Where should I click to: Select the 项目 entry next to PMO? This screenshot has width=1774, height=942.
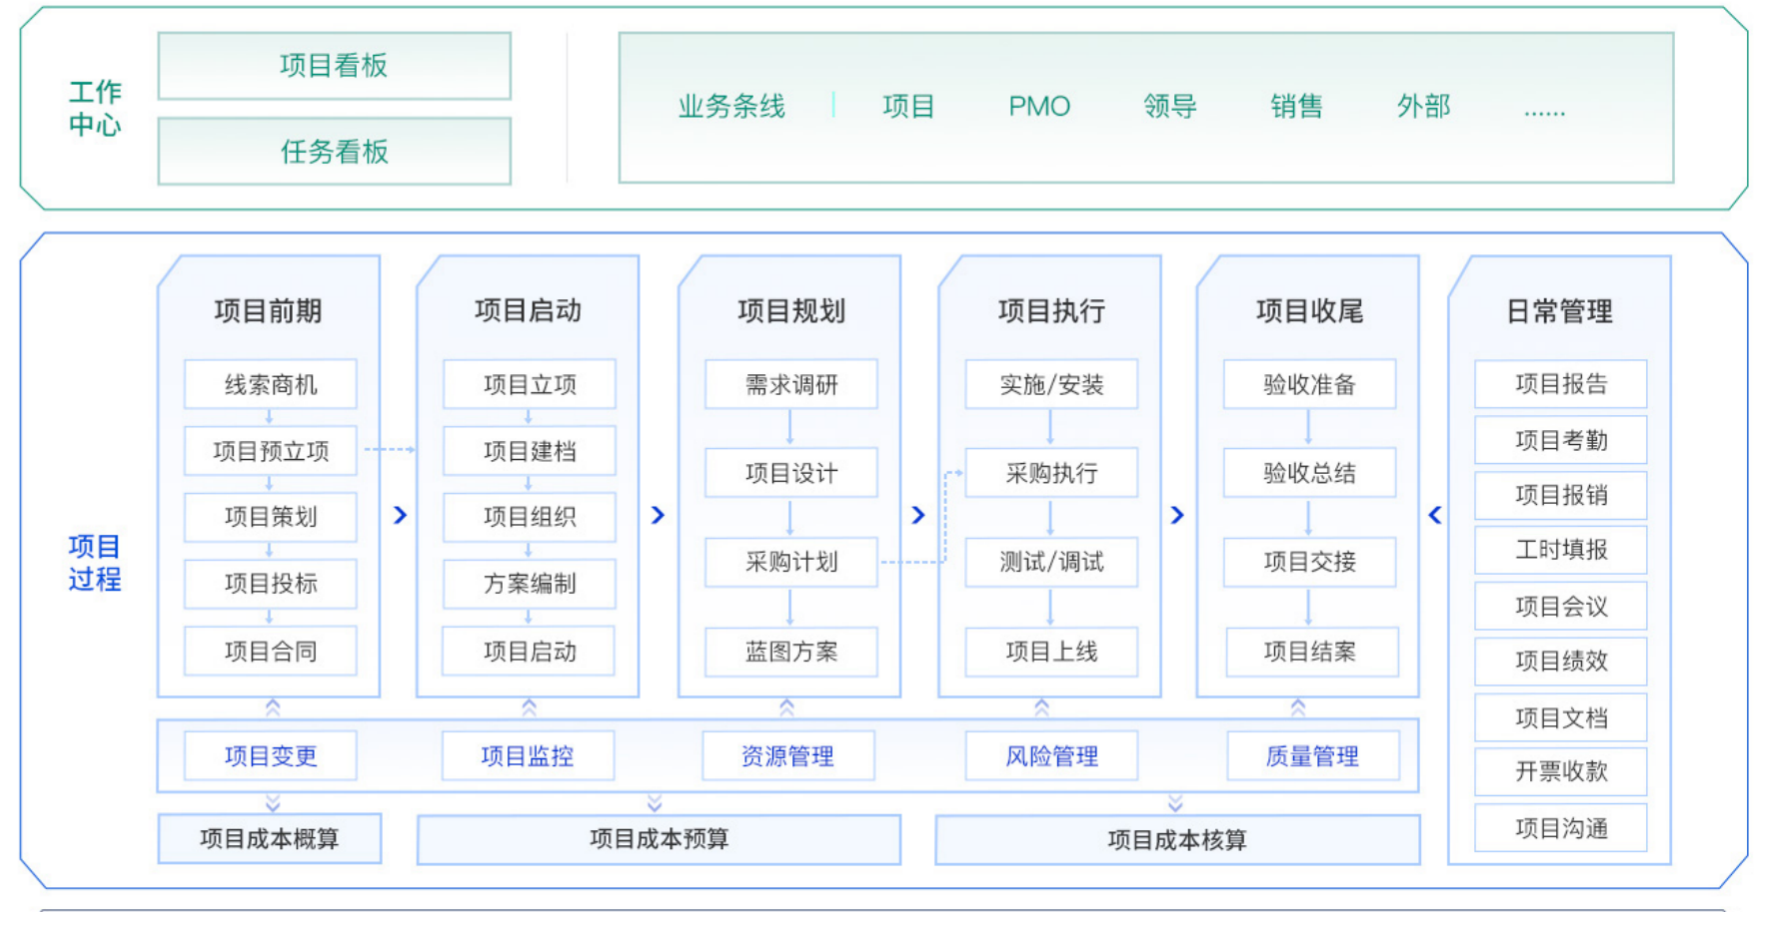click(908, 106)
